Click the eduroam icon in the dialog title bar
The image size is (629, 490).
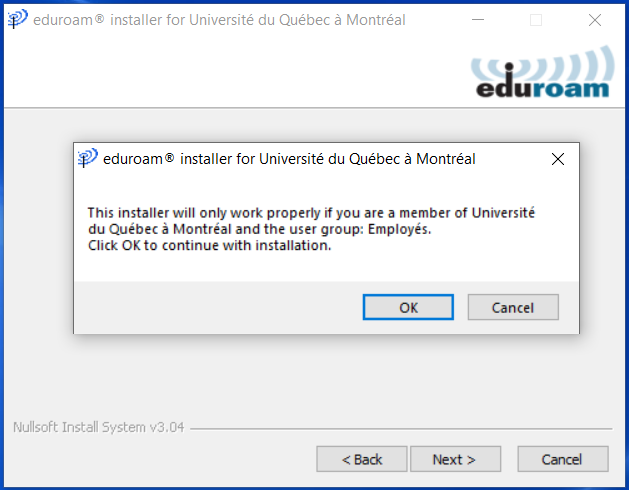point(87,158)
